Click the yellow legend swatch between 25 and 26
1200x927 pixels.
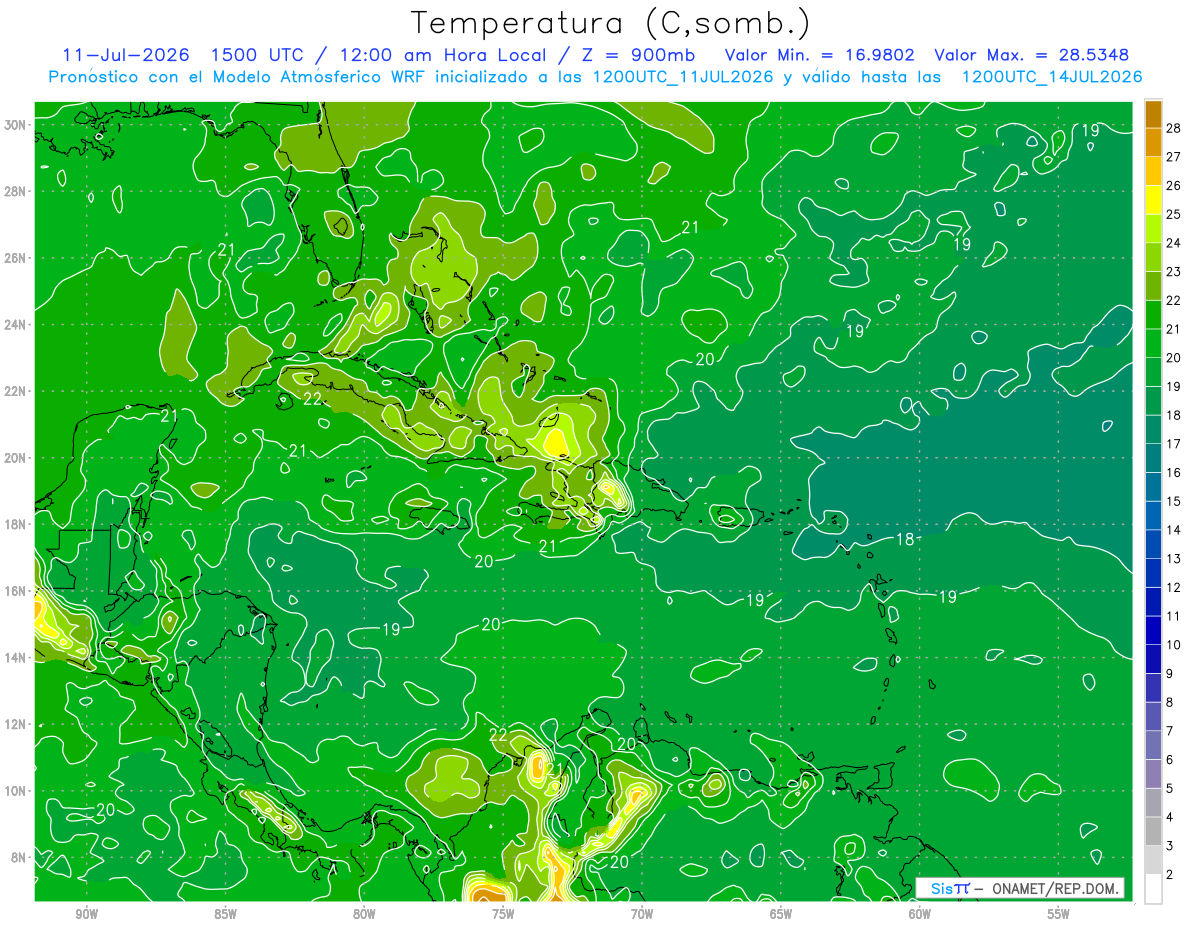[1153, 201]
